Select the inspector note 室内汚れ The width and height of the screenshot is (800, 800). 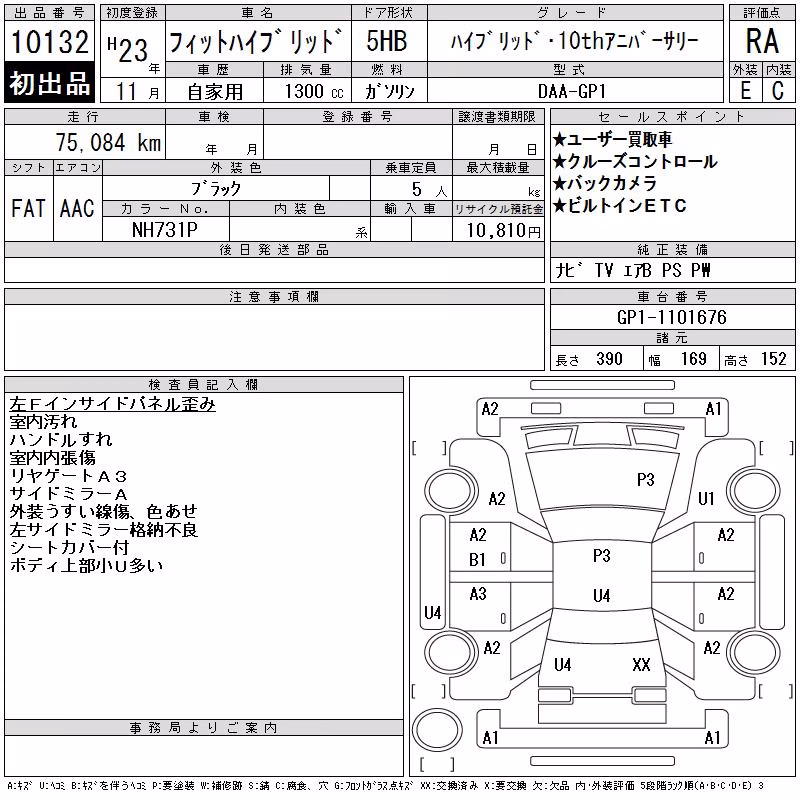(43, 422)
